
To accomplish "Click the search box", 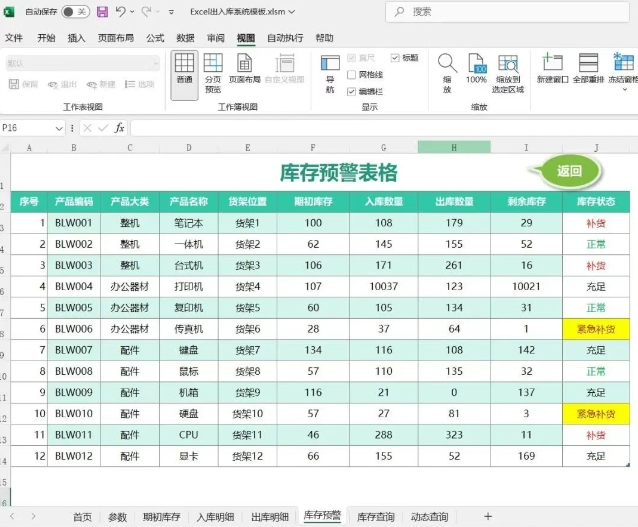I will [x=507, y=12].
